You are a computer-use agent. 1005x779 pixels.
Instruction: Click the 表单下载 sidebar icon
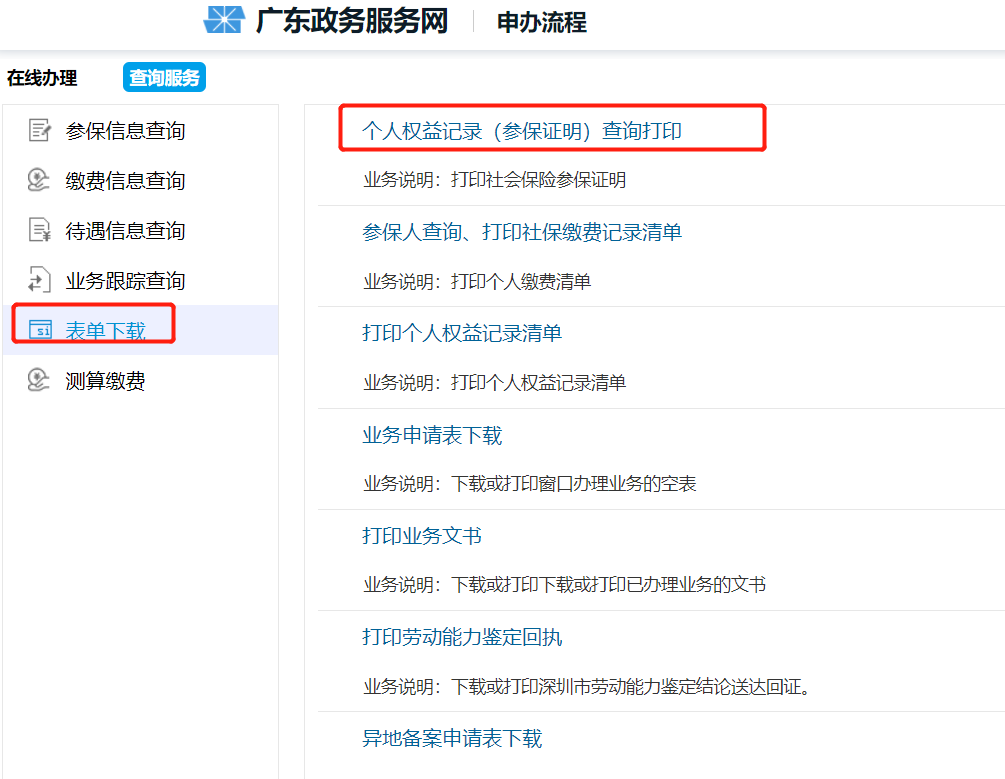click(x=40, y=330)
